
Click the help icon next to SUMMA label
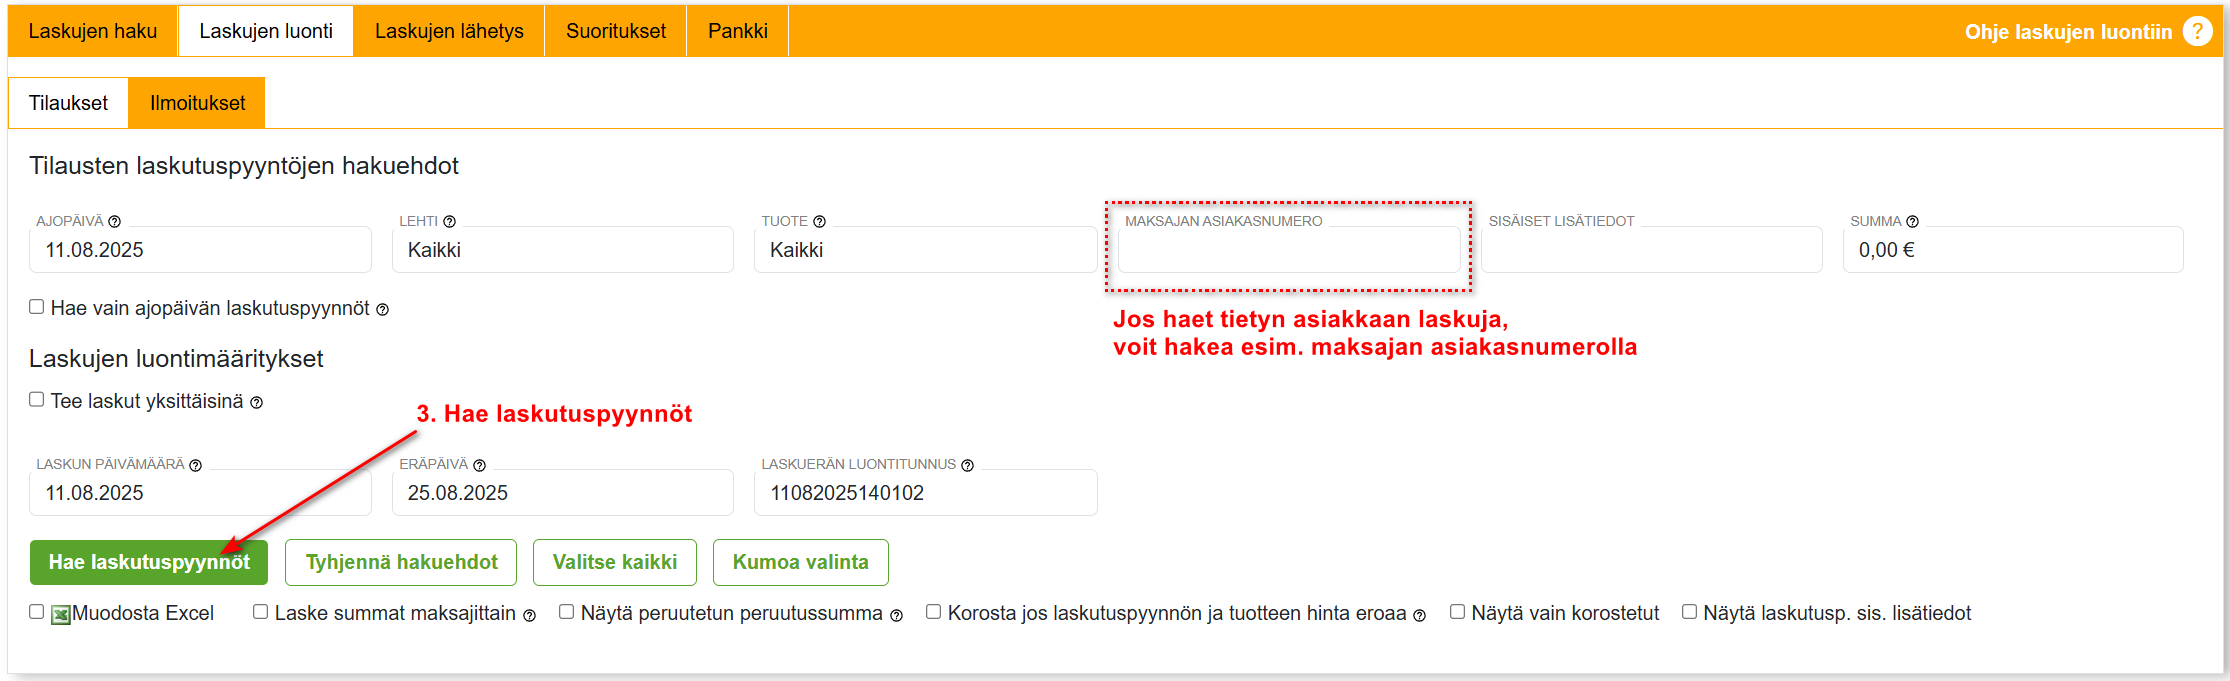click(1912, 222)
